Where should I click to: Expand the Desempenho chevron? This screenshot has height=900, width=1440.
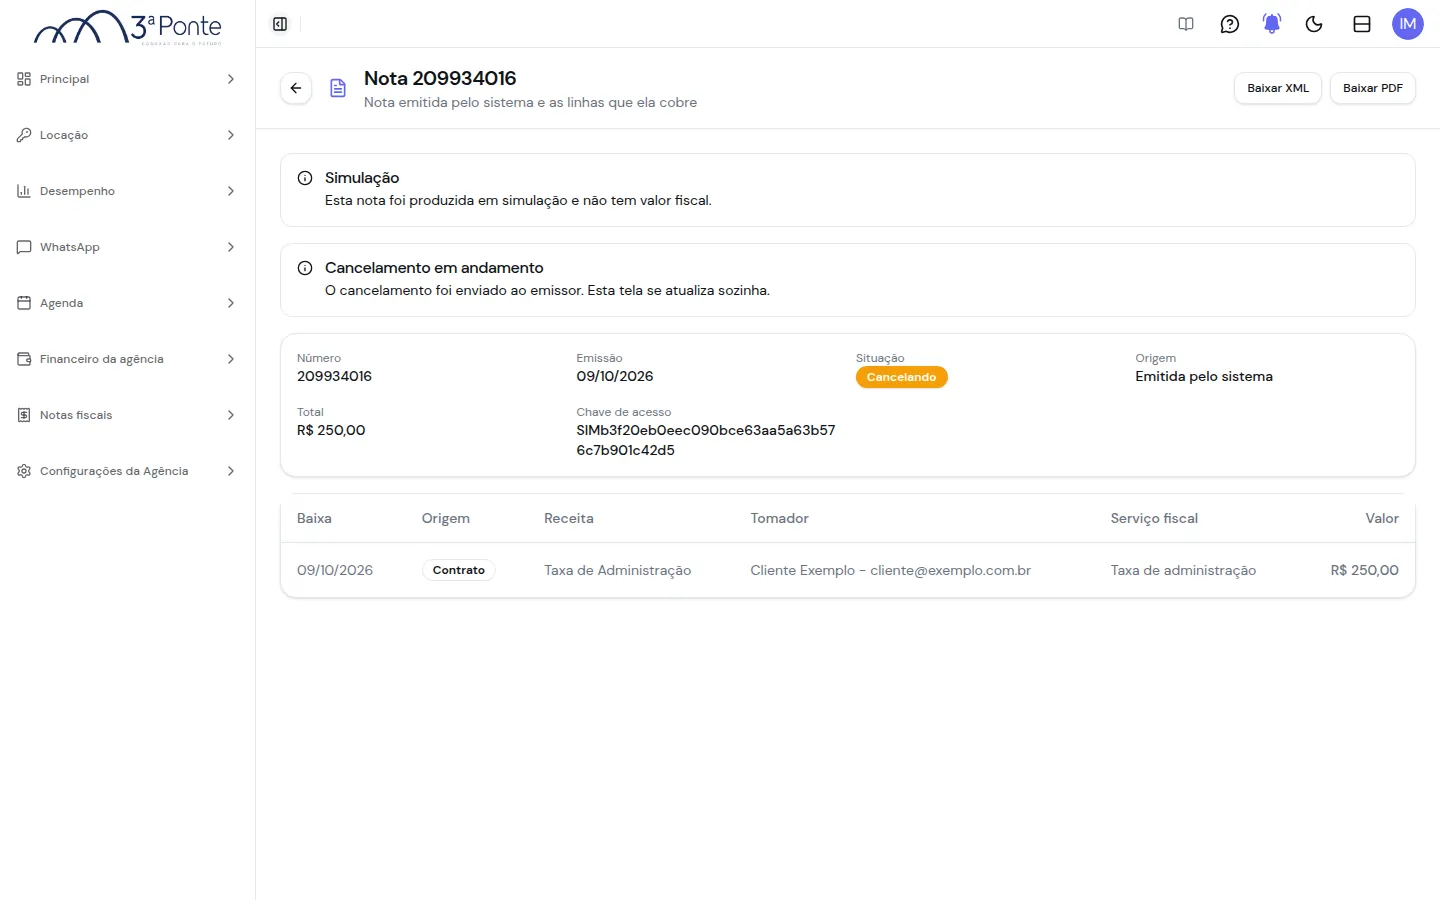(231, 191)
